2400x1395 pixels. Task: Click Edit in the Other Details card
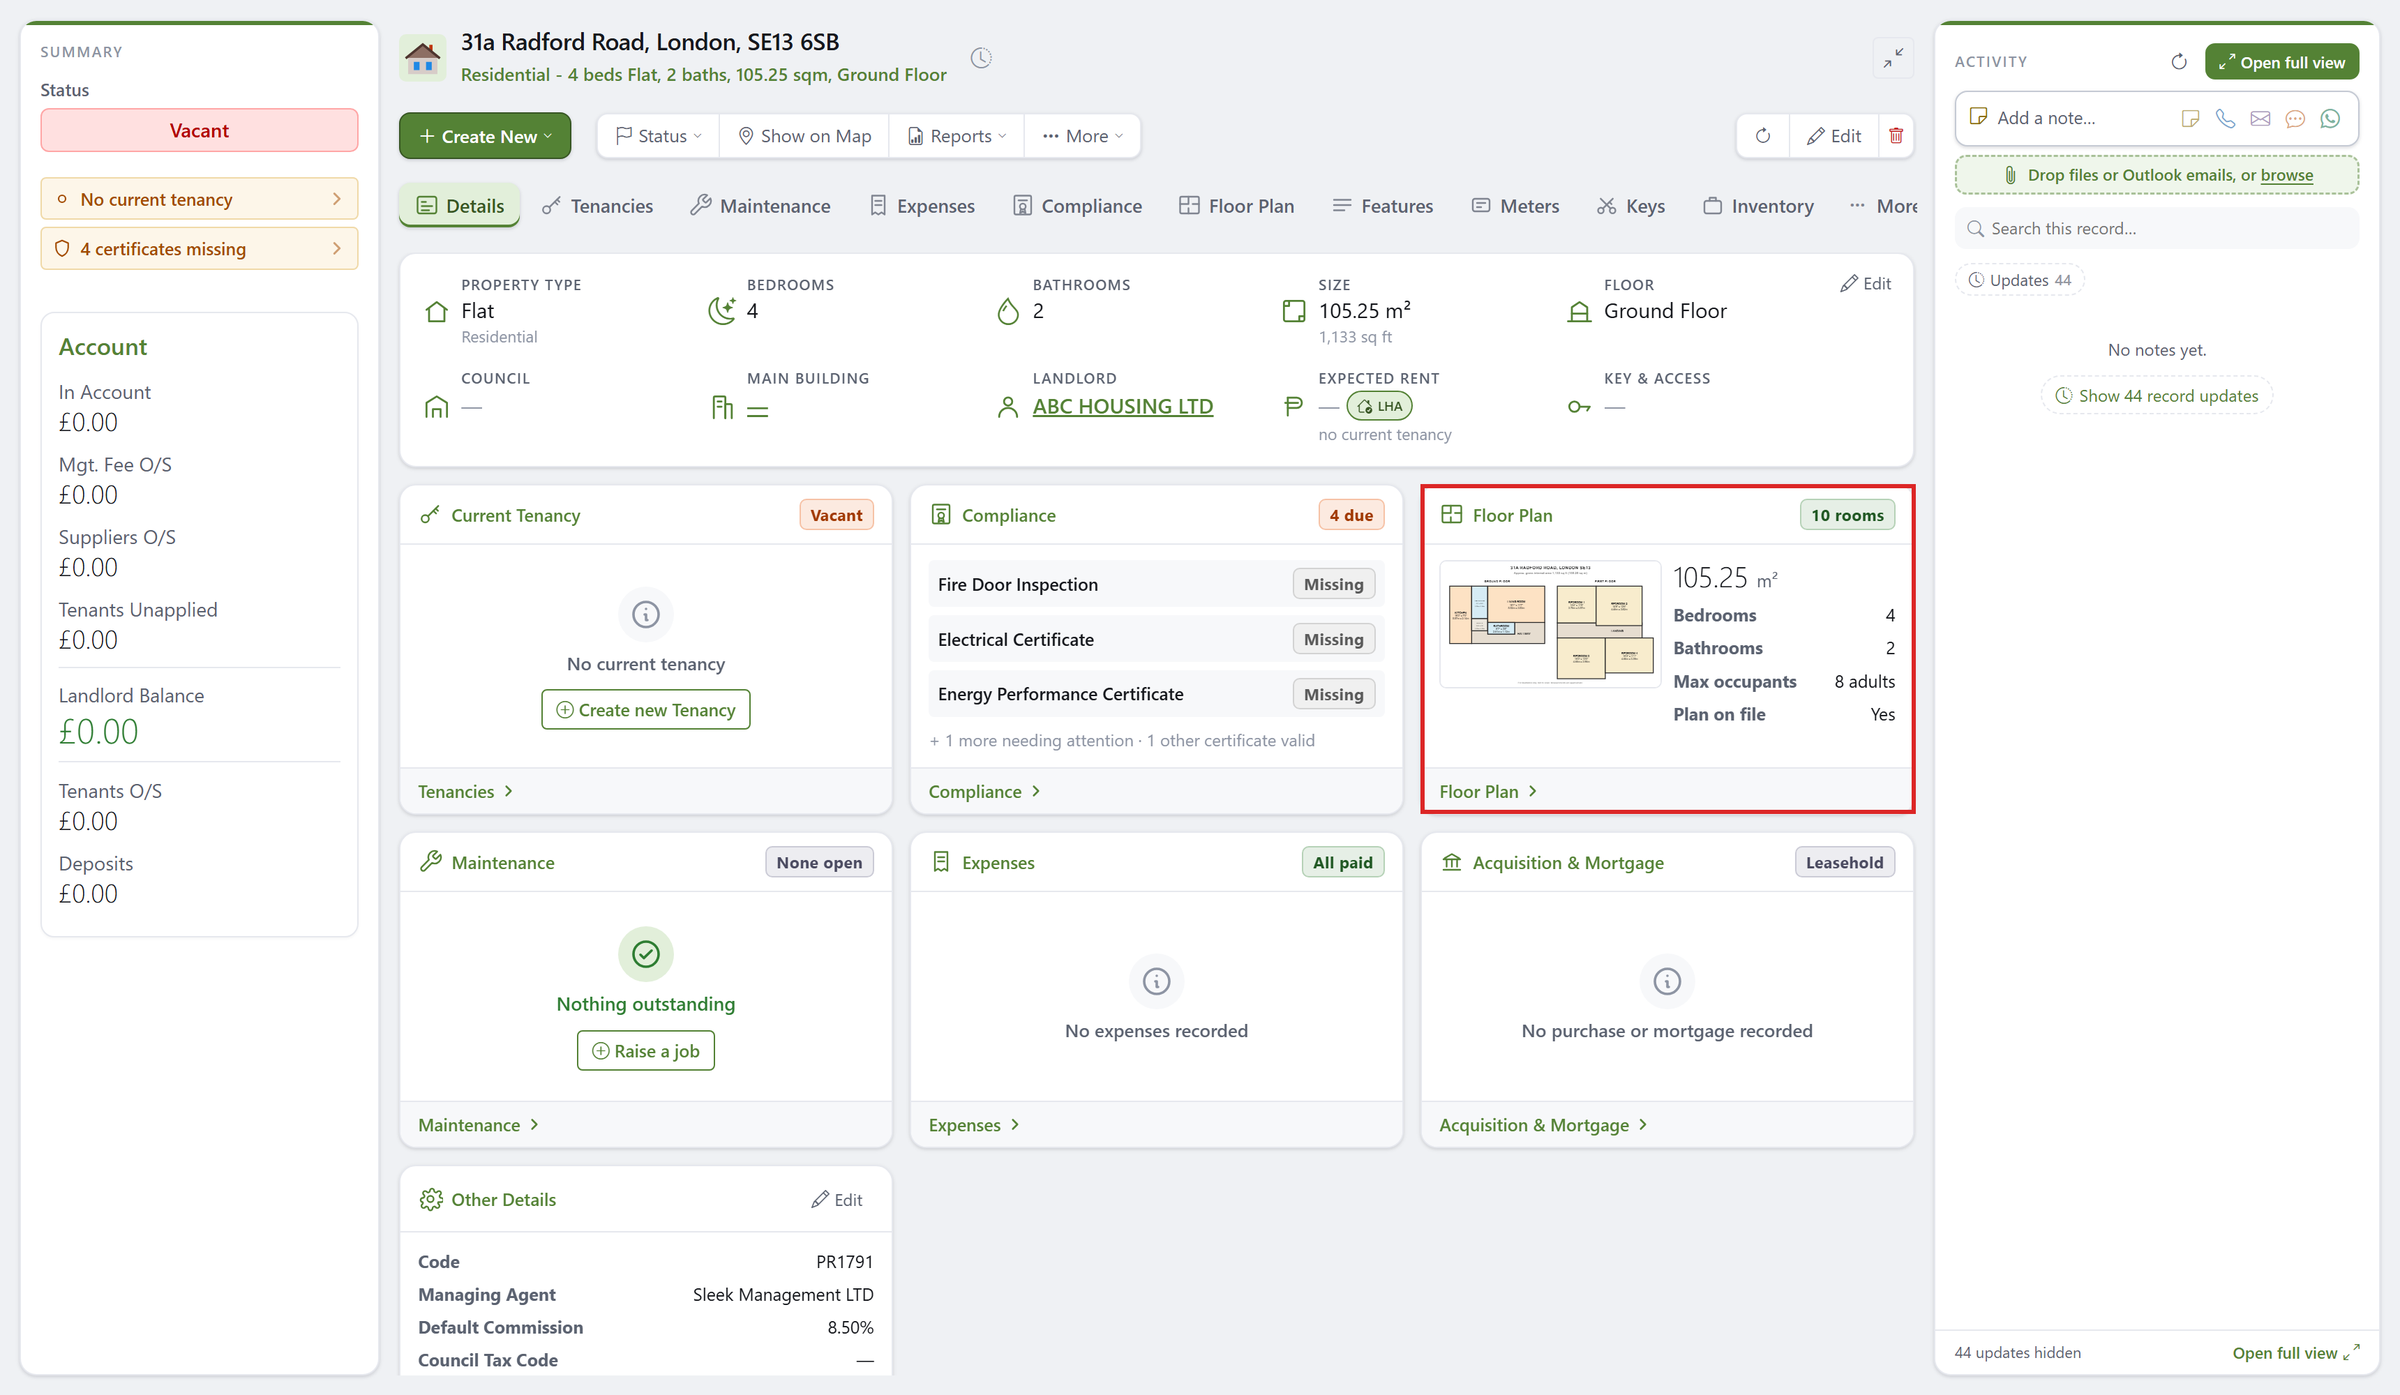tap(837, 1199)
